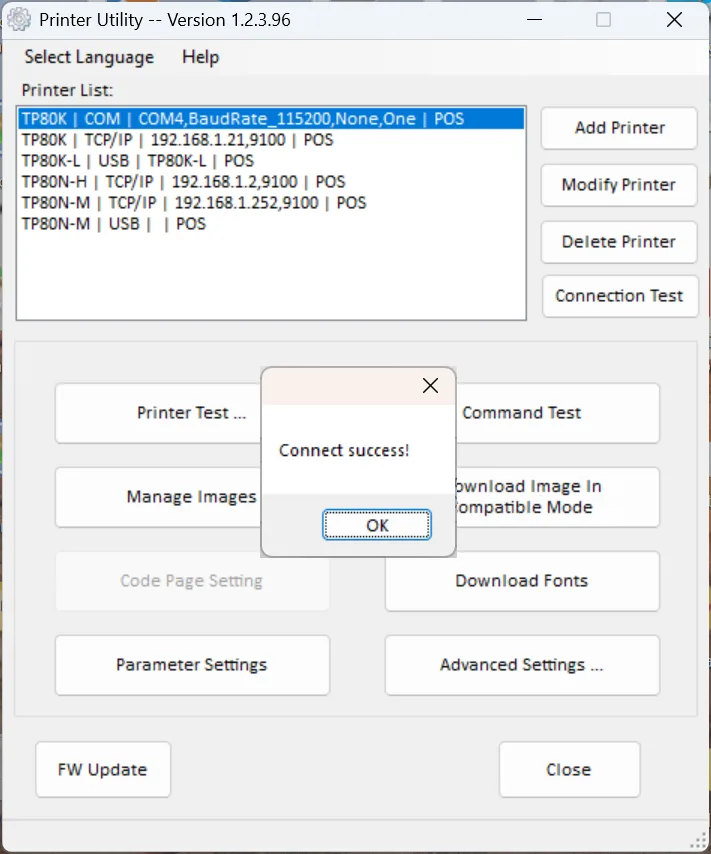Pick TP80N-M TCP/IP 192.168.1.252 printer
This screenshot has width=711, height=854.
pos(194,203)
